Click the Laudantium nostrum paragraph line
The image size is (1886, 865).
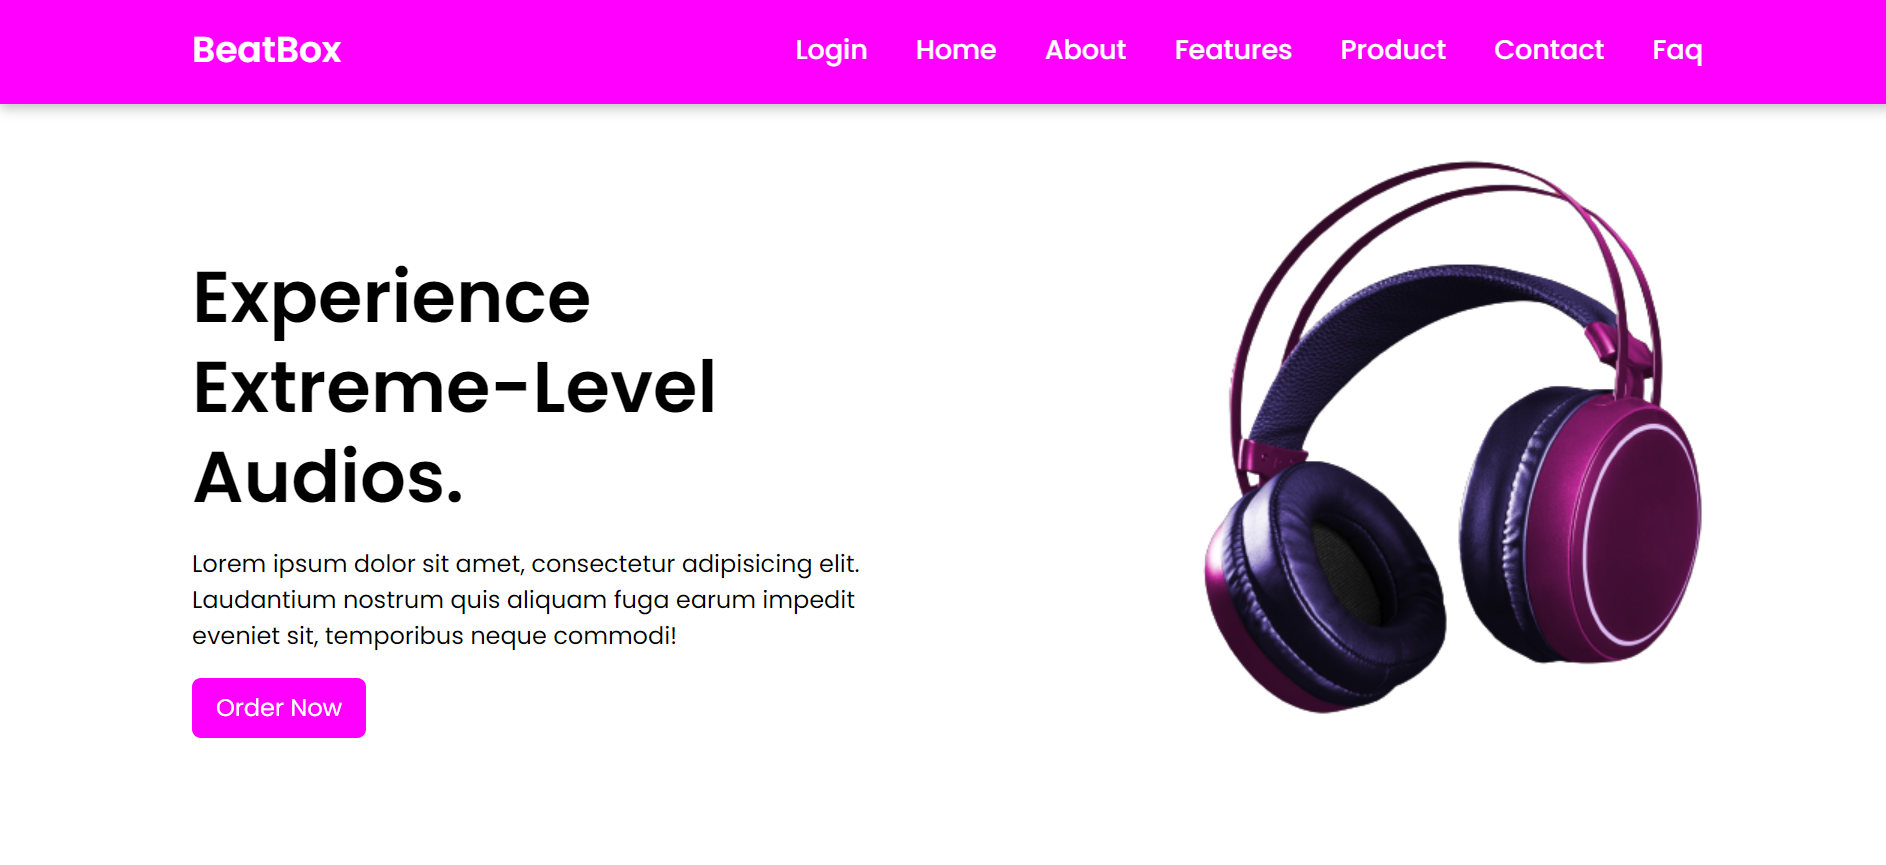tap(523, 600)
